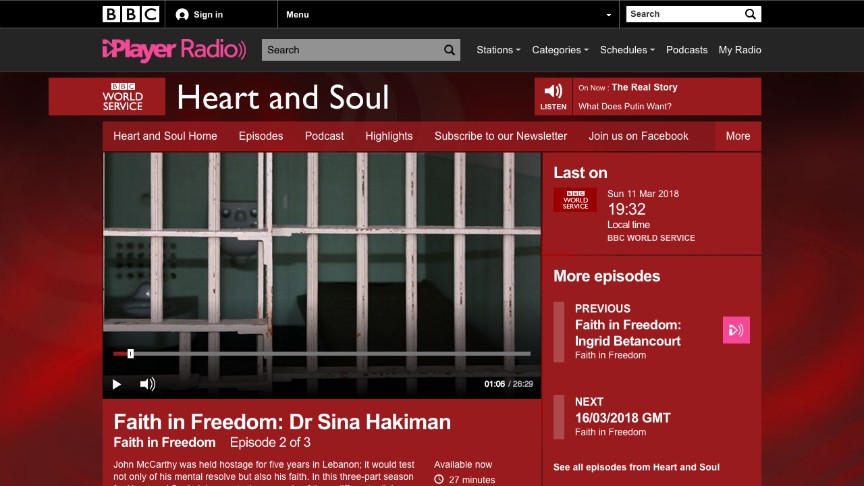Select the Highlights tab
Image resolution: width=864 pixels, height=486 pixels.
pyautogui.click(x=389, y=136)
